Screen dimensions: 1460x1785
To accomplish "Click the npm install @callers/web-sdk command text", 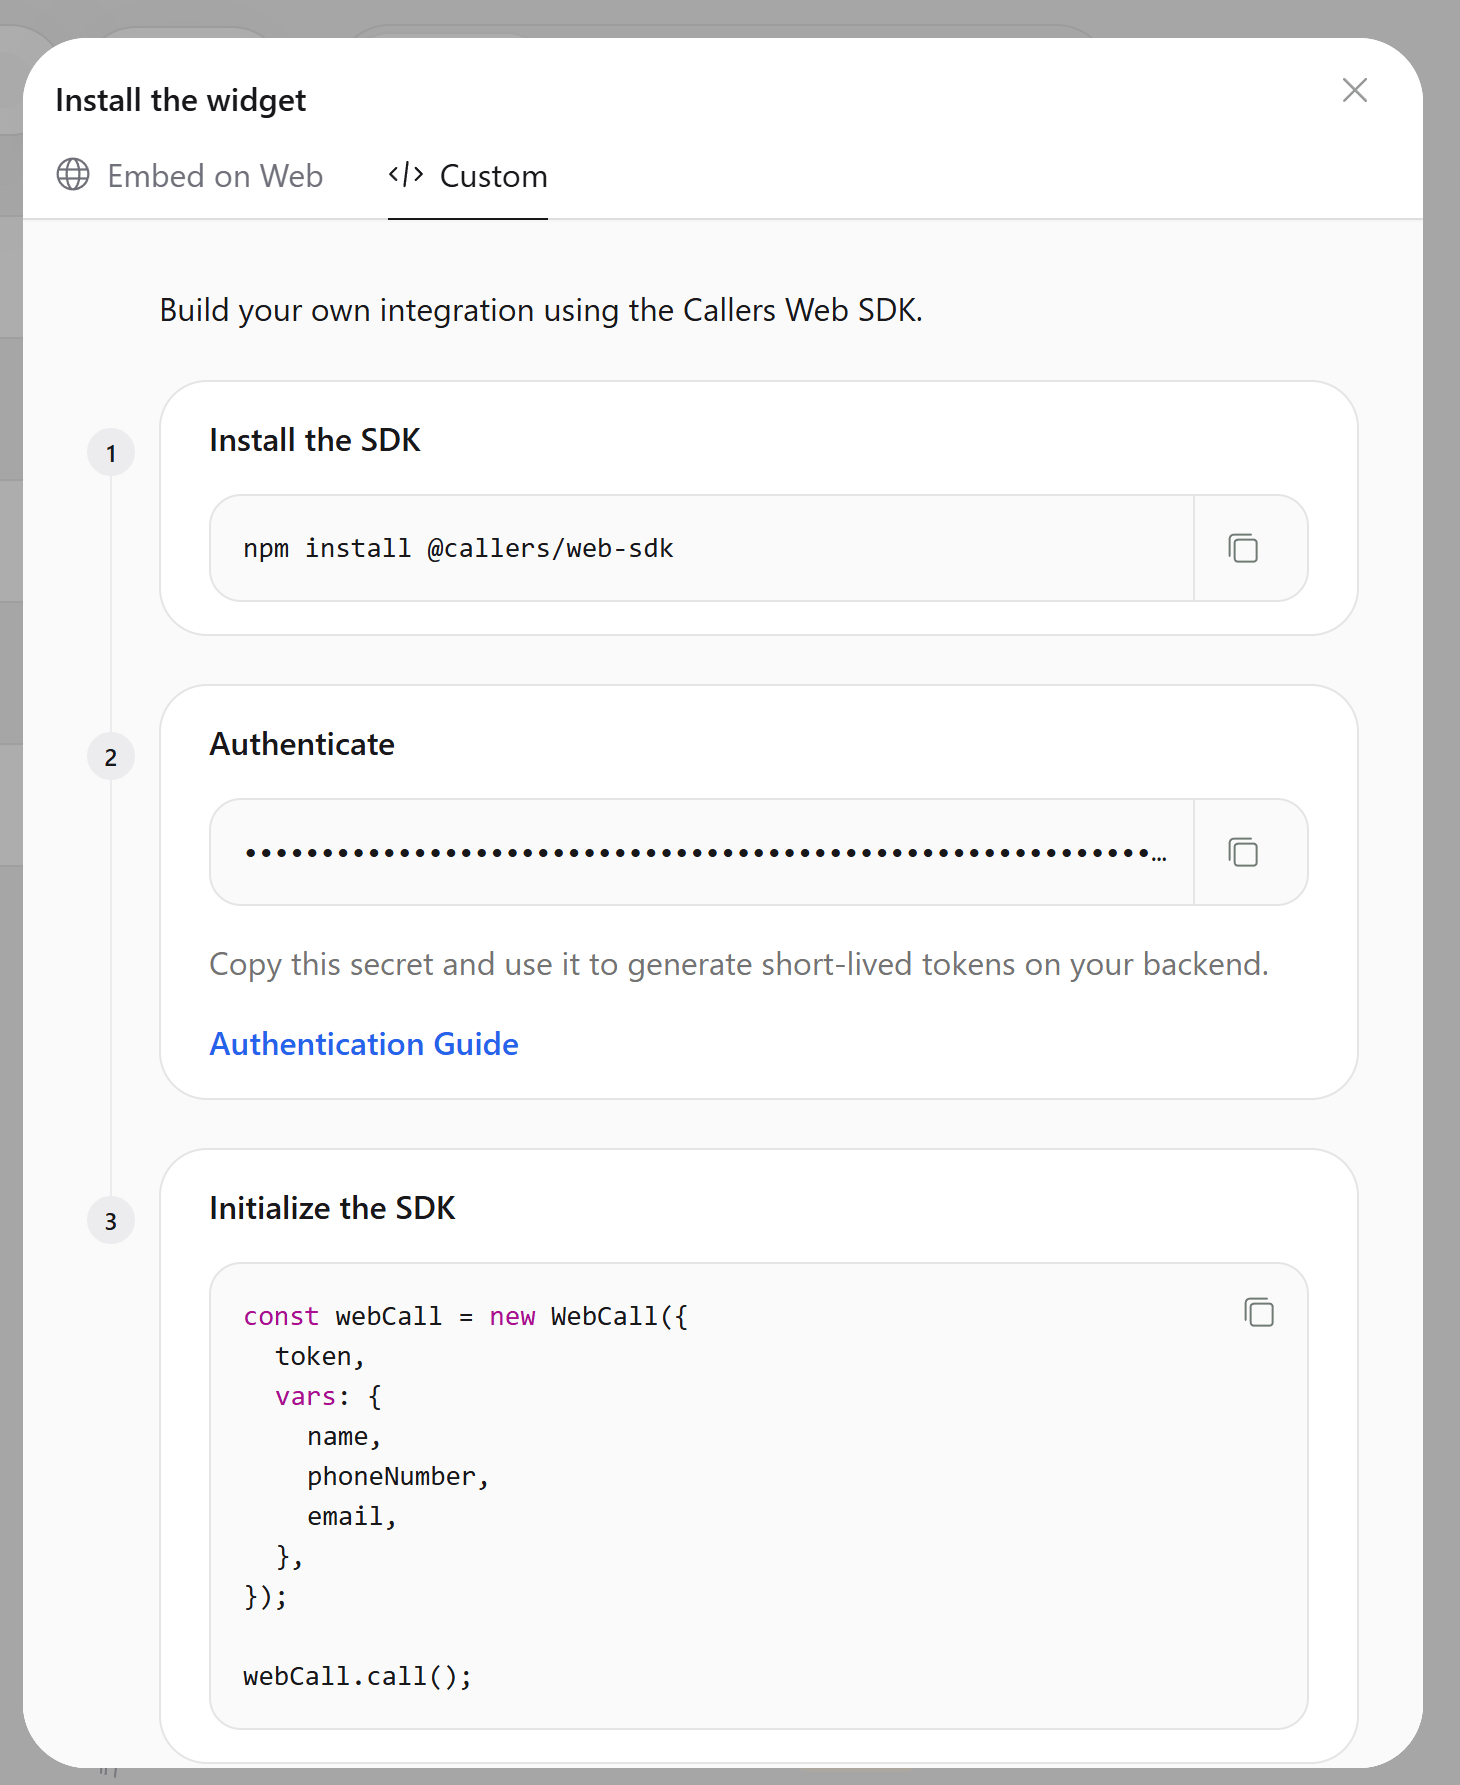I will pyautogui.click(x=458, y=548).
